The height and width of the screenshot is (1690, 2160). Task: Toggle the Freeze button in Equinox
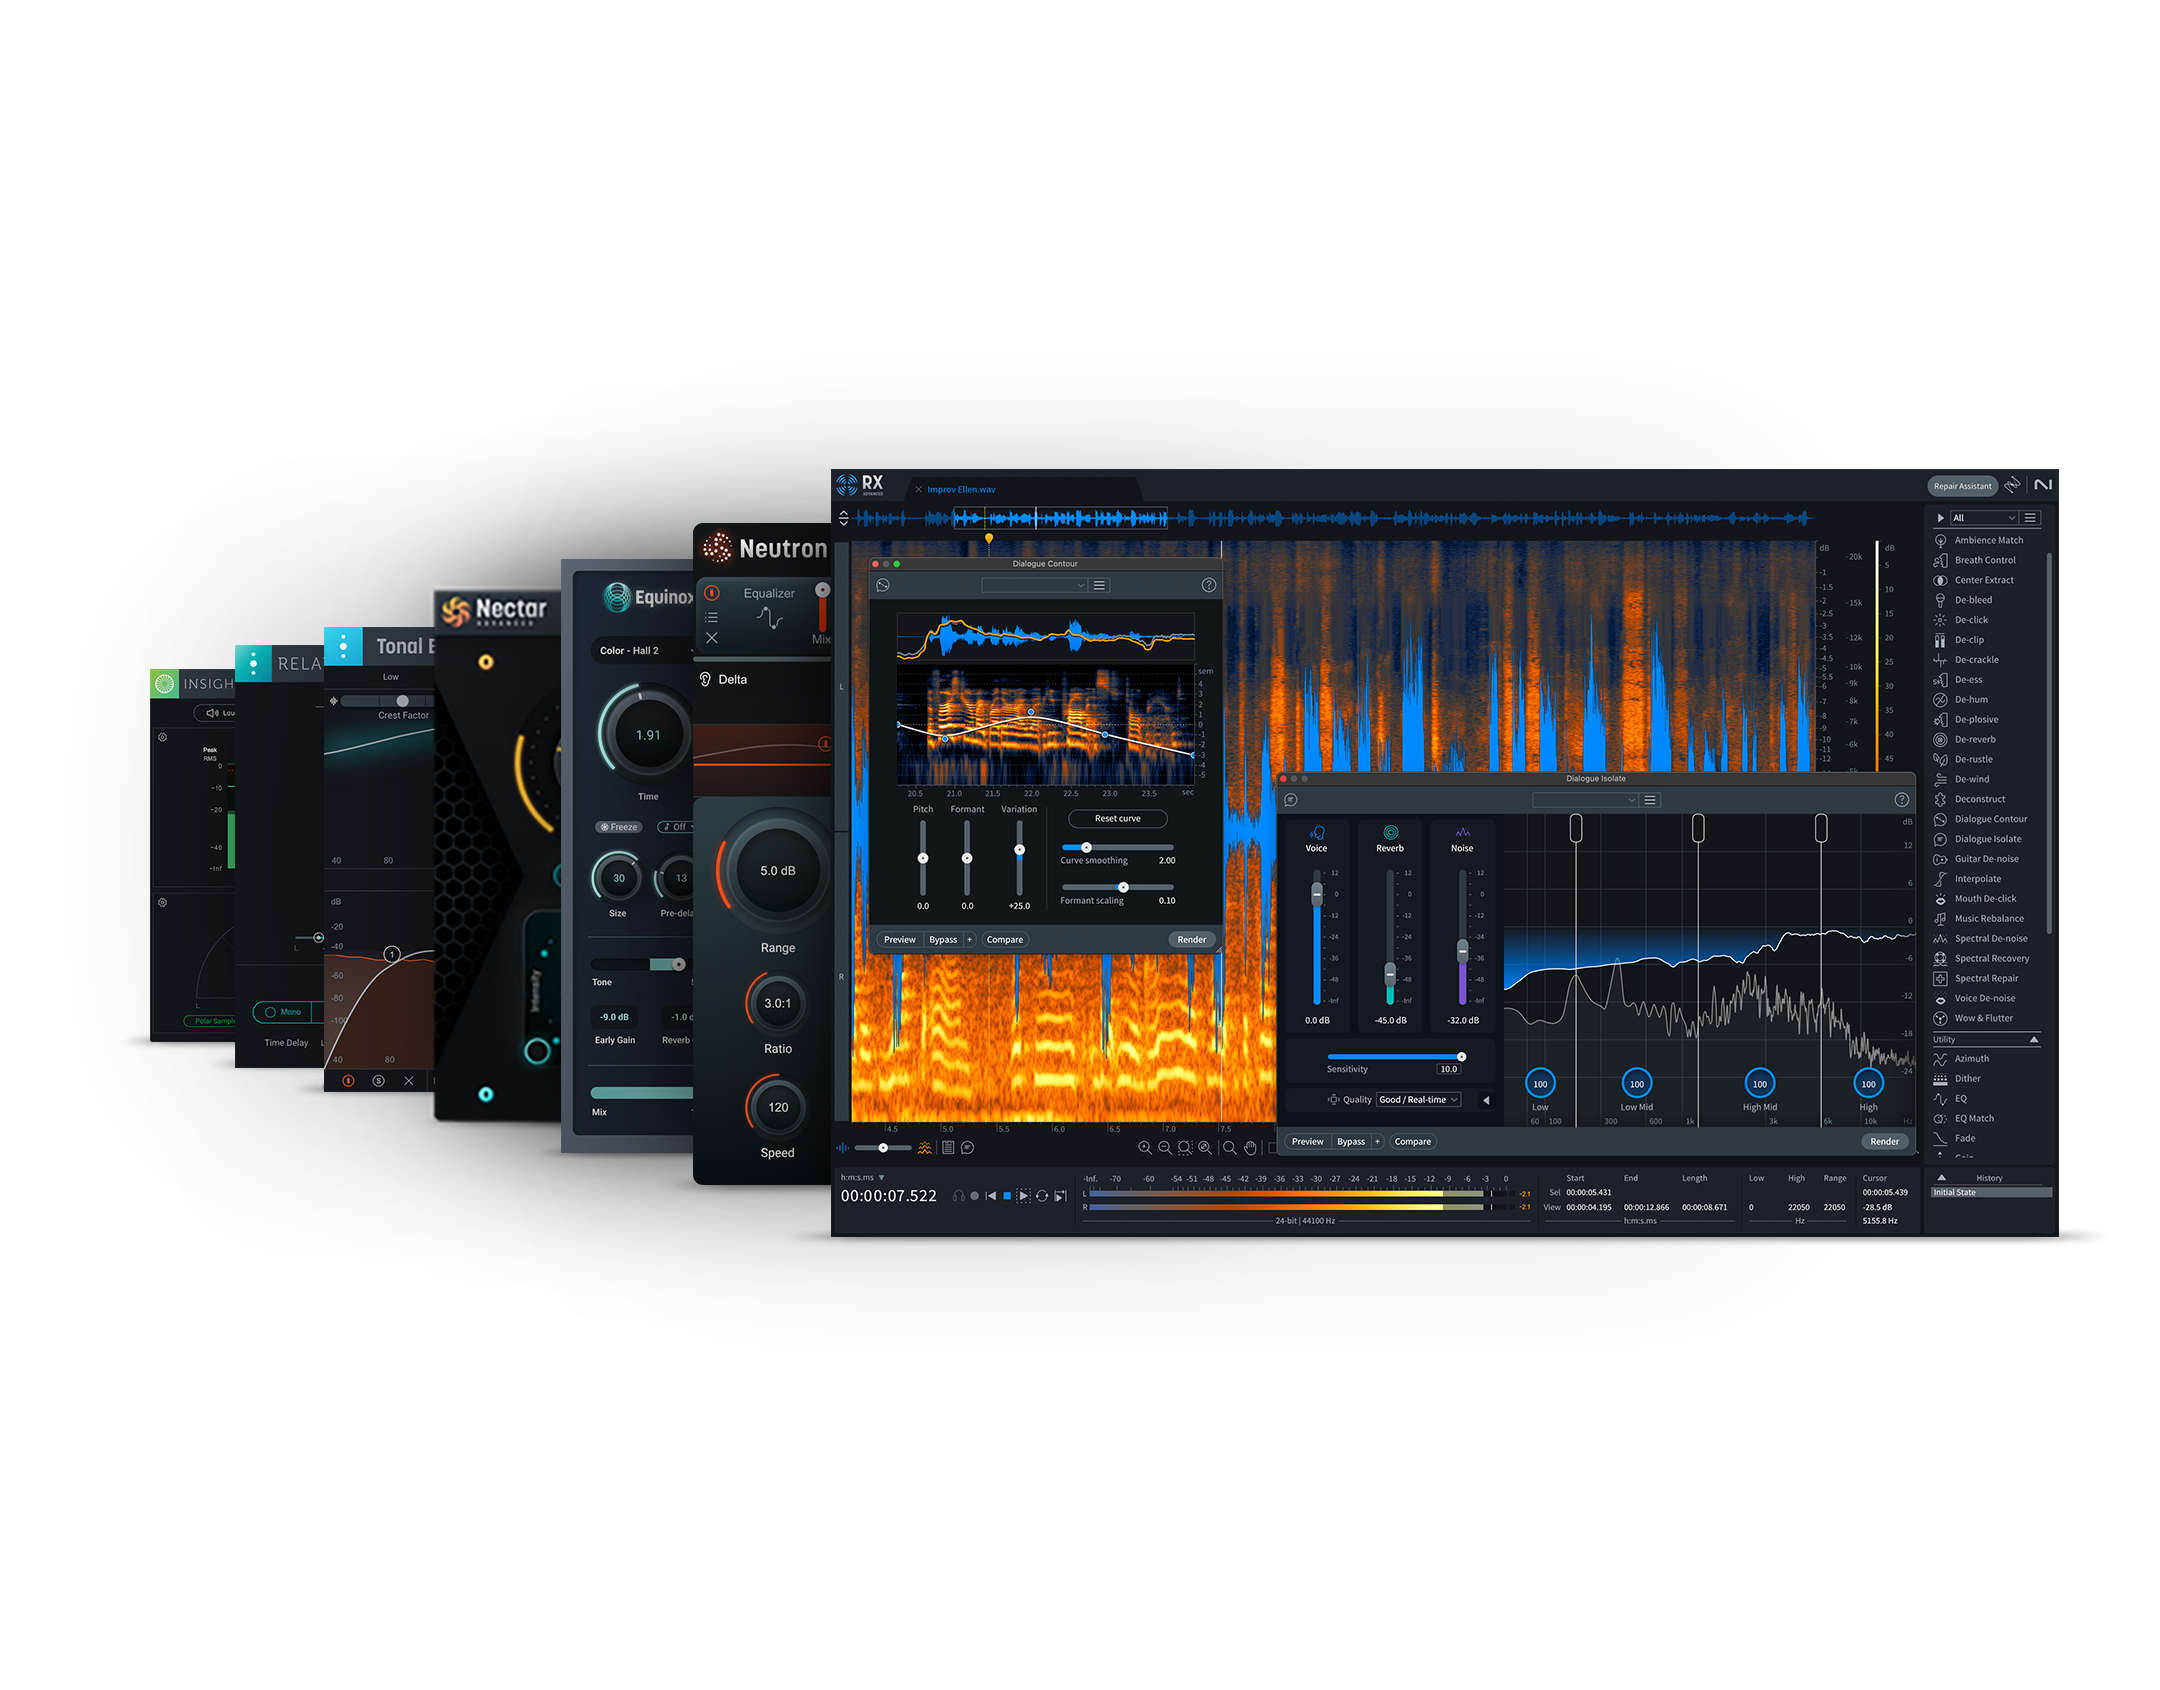coord(619,827)
